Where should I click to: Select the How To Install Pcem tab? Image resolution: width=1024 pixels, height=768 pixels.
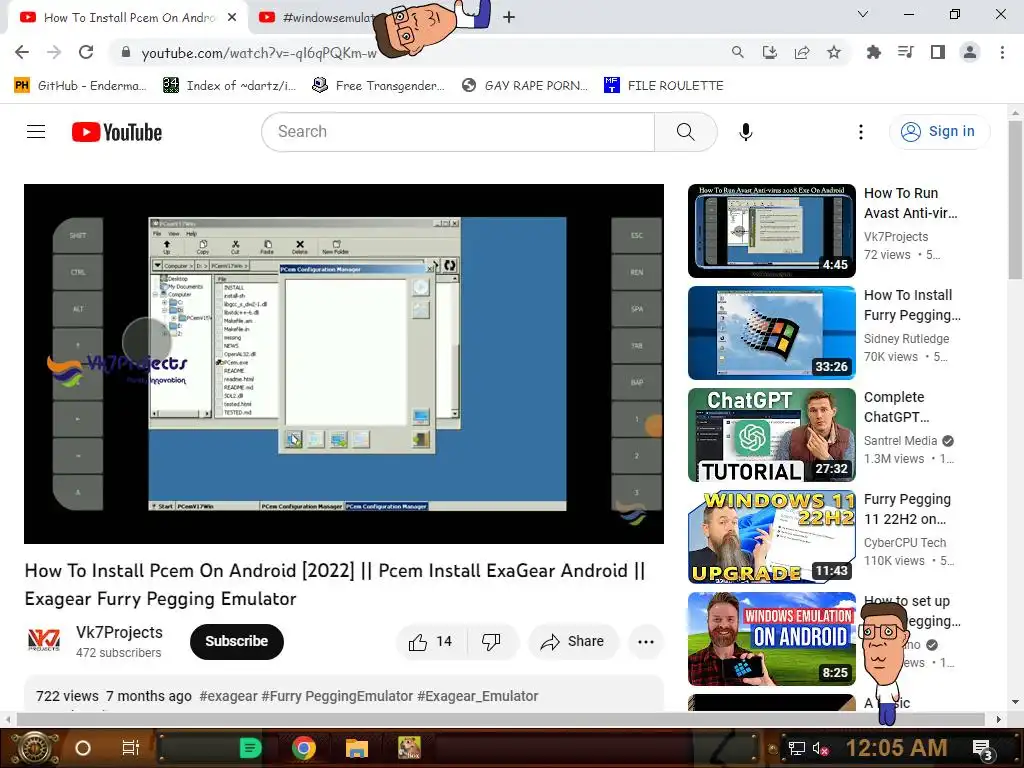pos(128,18)
